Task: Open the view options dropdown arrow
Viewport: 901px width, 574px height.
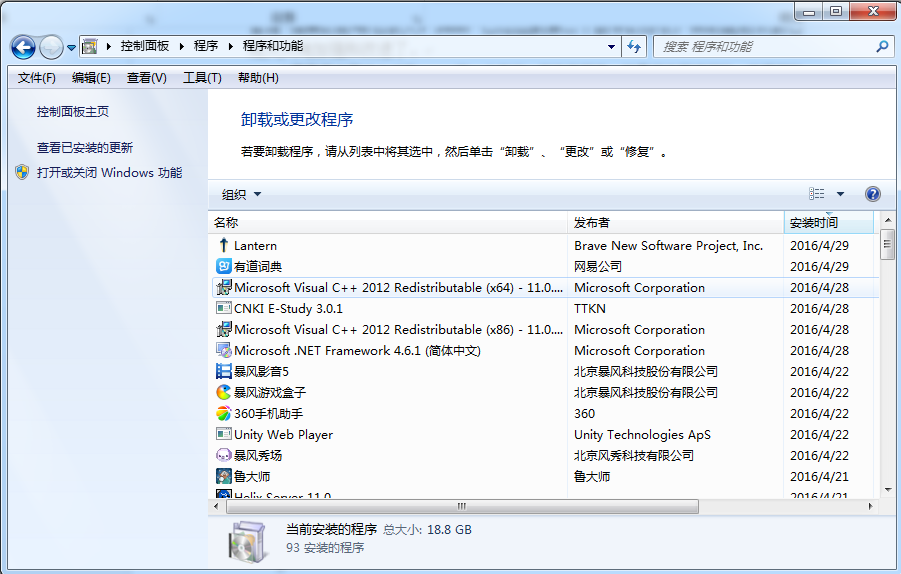Action: click(840, 194)
